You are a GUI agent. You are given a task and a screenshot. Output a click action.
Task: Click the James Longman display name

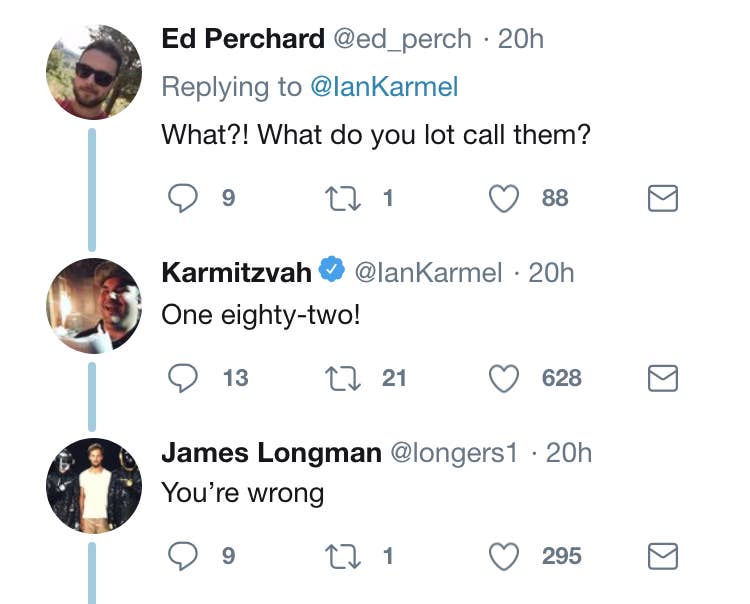(271, 452)
